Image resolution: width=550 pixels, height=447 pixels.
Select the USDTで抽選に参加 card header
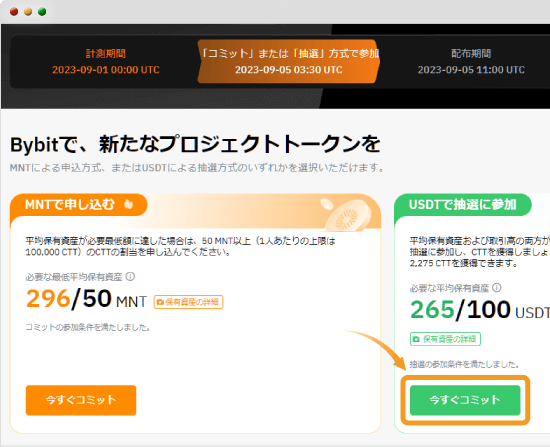(x=463, y=205)
